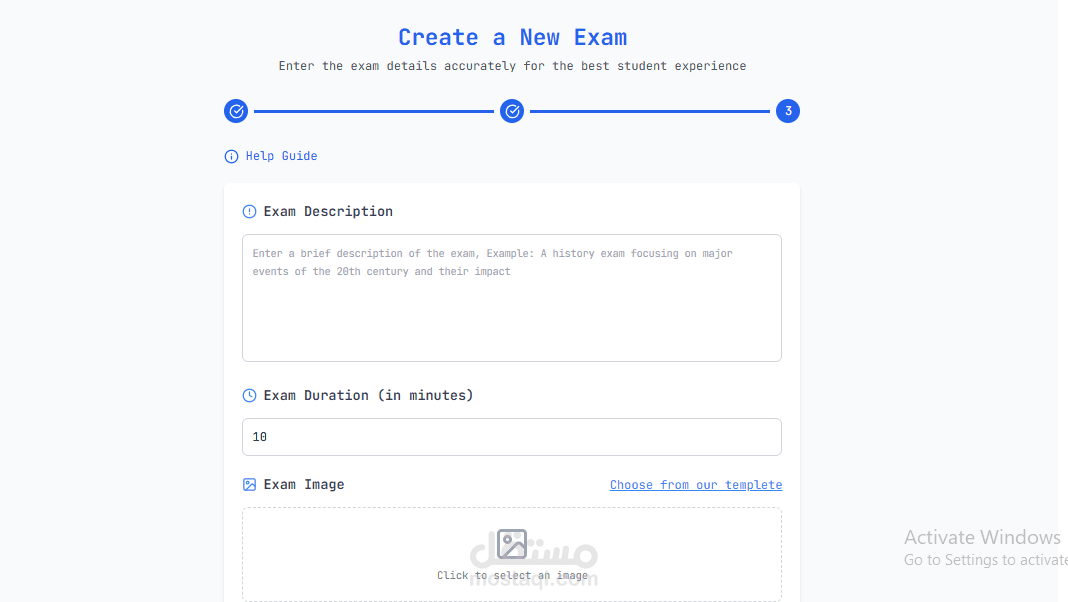The height and width of the screenshot is (602, 1068).
Task: Click the progress line between steps two and three
Action: point(650,111)
